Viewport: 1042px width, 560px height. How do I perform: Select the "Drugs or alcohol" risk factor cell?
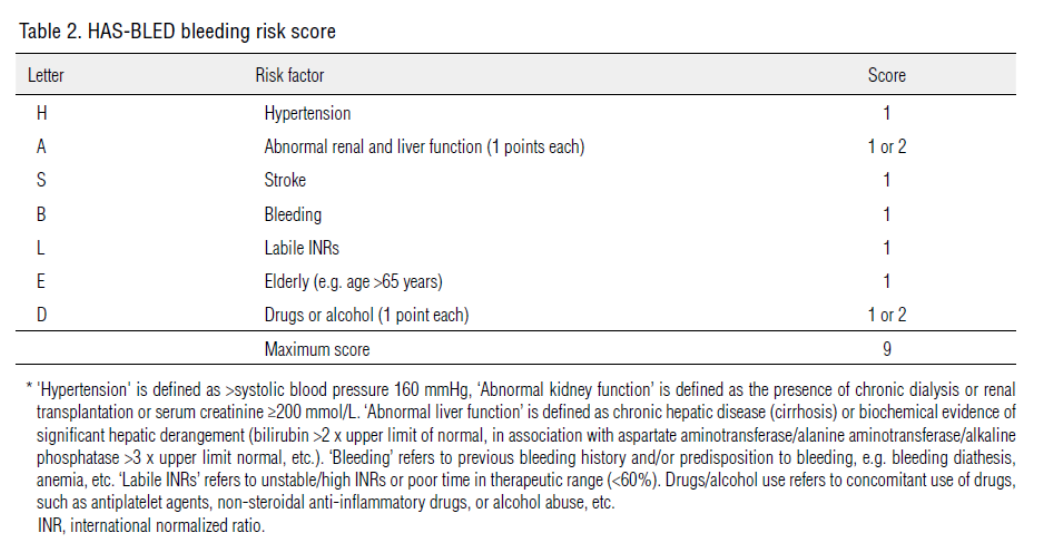point(366,316)
